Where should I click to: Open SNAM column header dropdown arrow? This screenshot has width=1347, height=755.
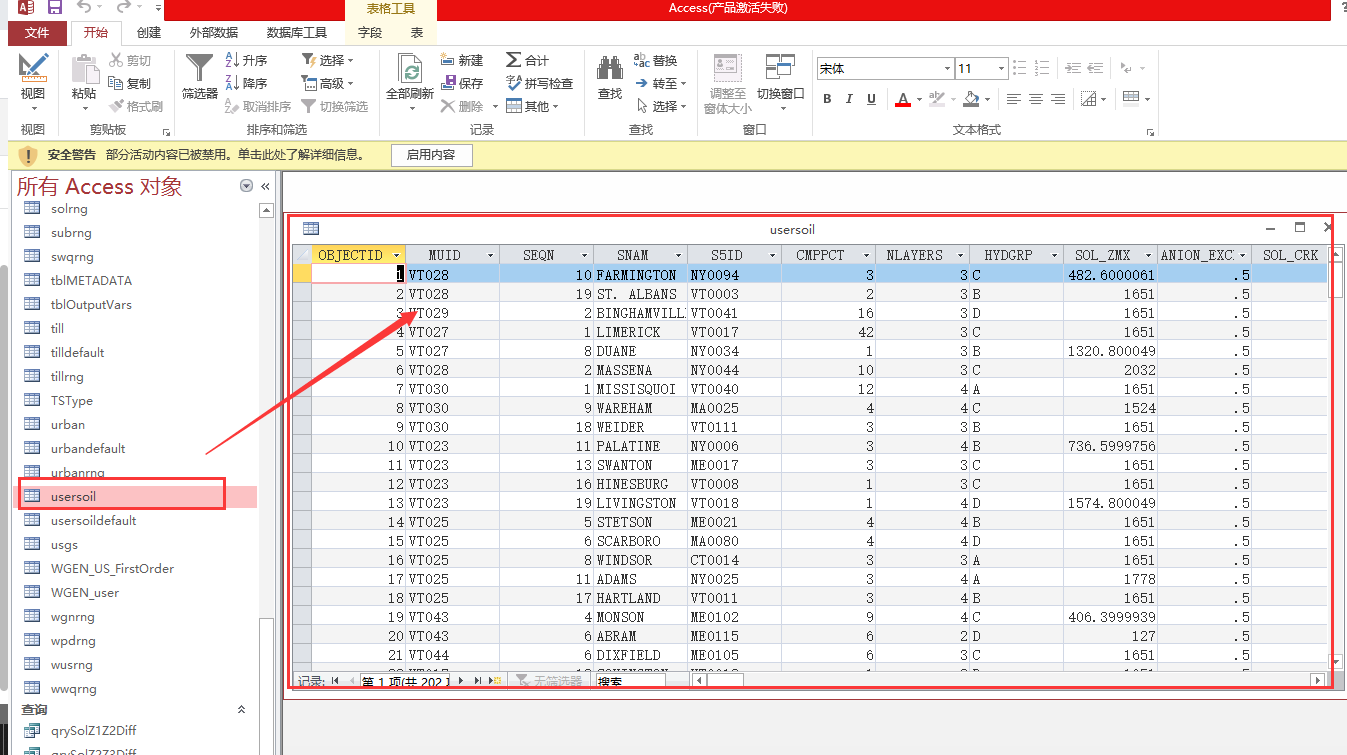(678, 256)
